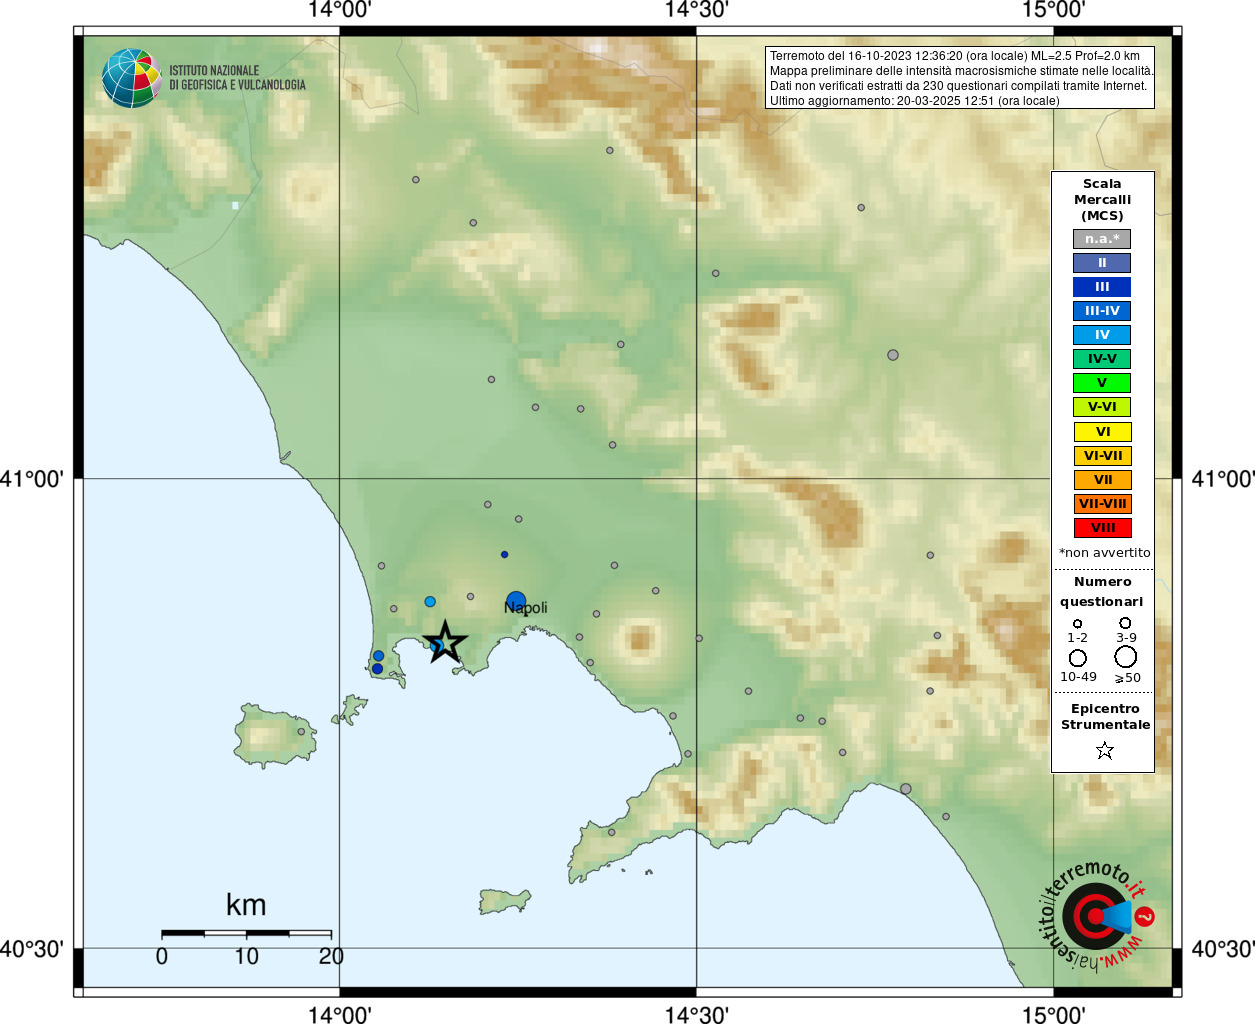Click the haisentitoilterremoto.it logo
Screen dimensions: 1255x1024
[x=1096, y=915]
